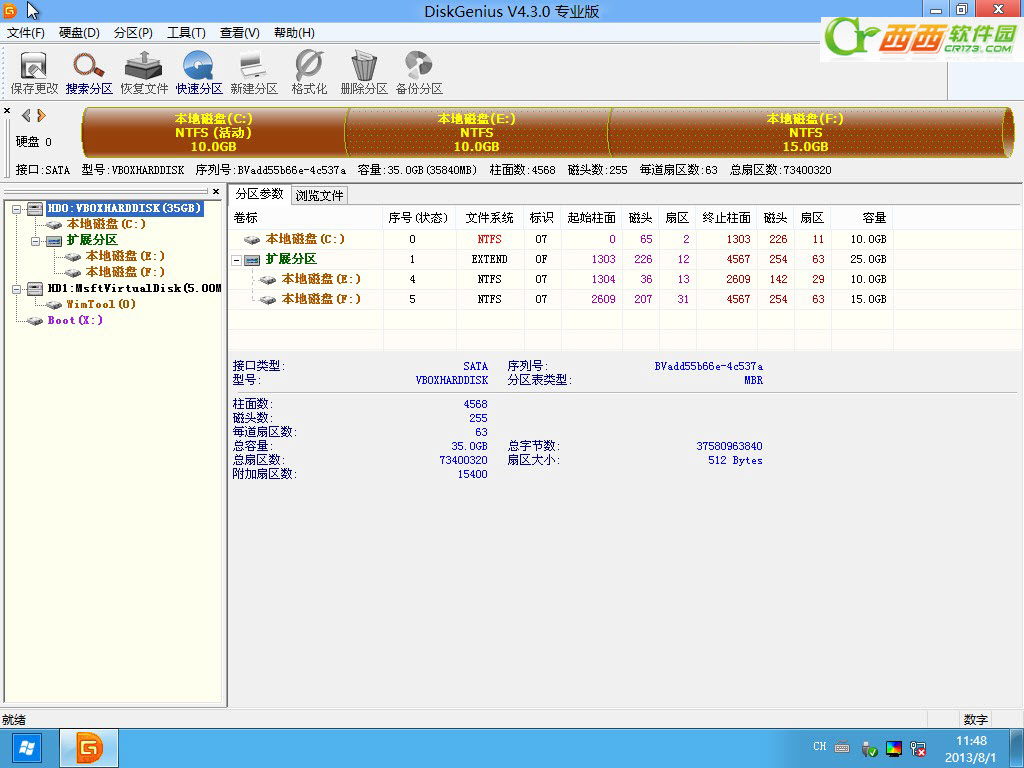Viewport: 1024px width, 768px height.
Task: Click the 终止柱面 column header
Action: (726, 218)
